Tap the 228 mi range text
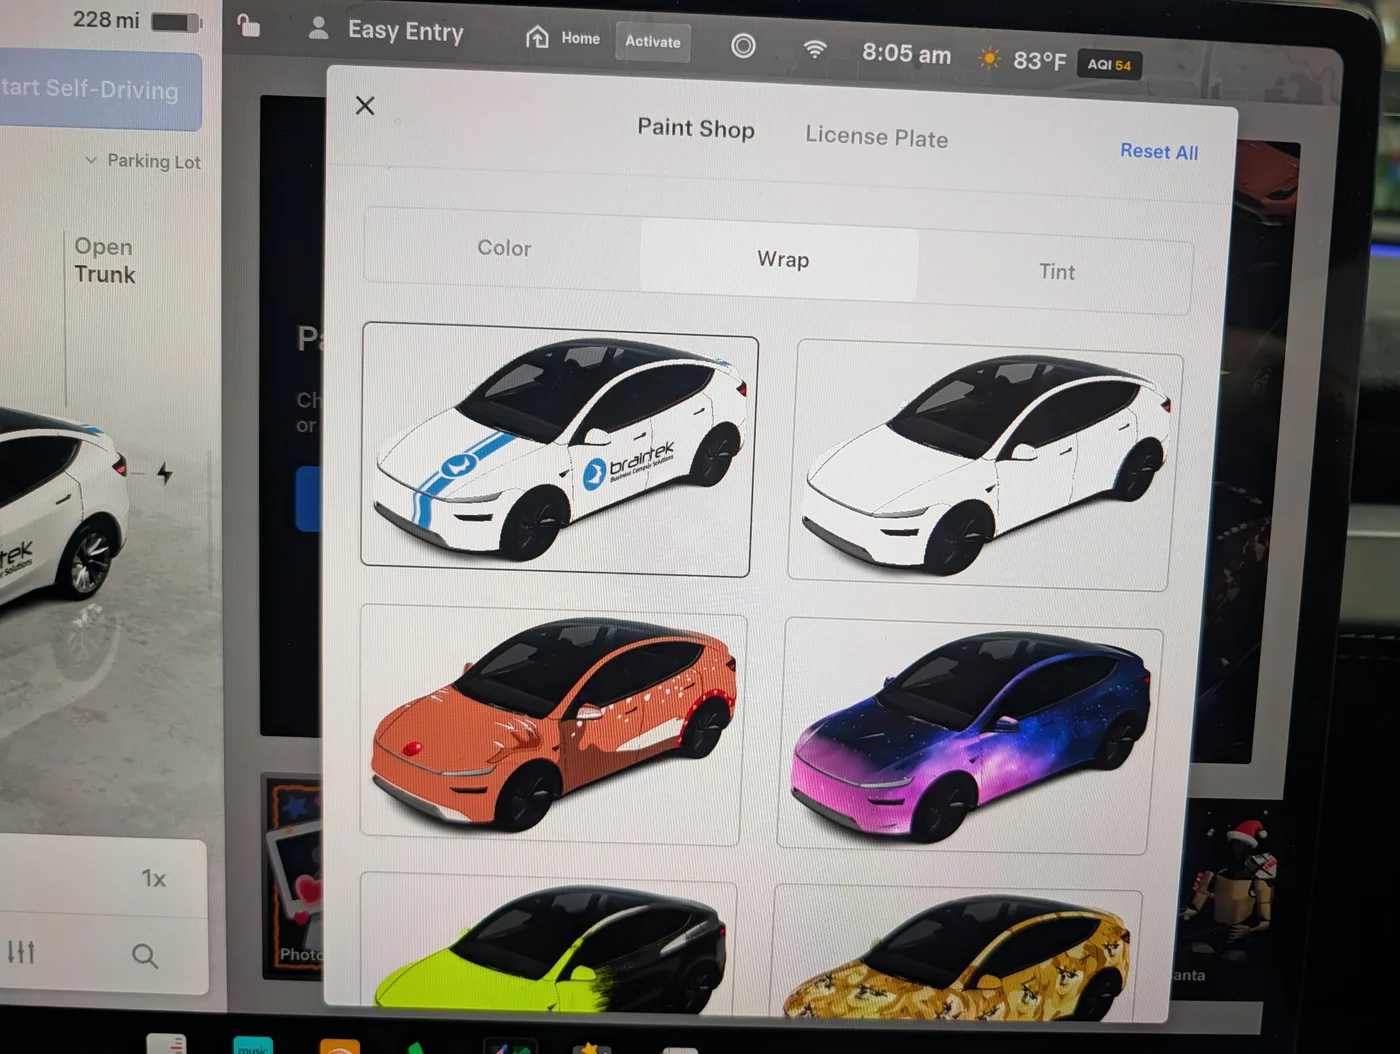The height and width of the screenshot is (1054, 1400). (x=106, y=19)
